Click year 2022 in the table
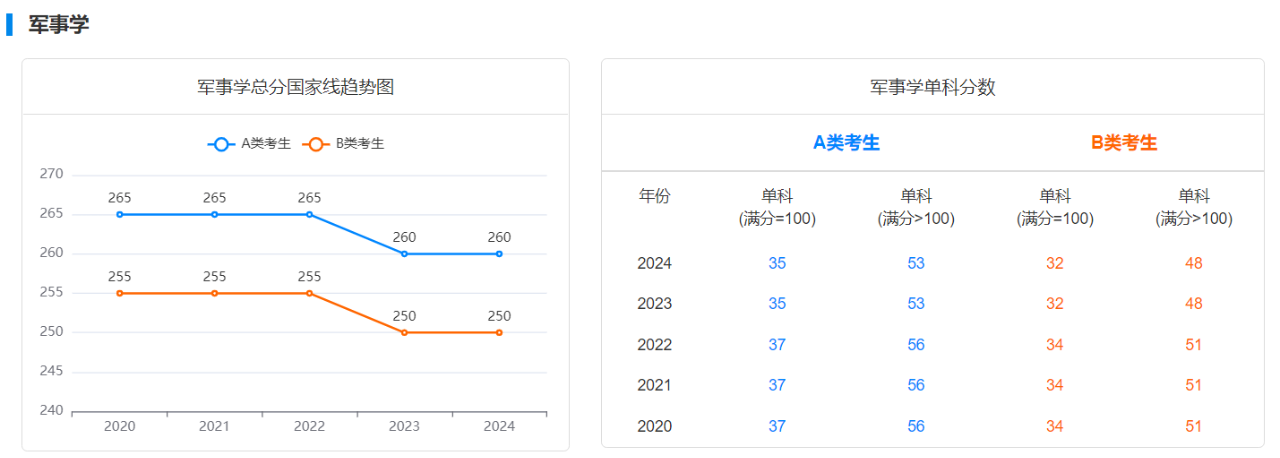The width and height of the screenshot is (1280, 458). pos(655,345)
